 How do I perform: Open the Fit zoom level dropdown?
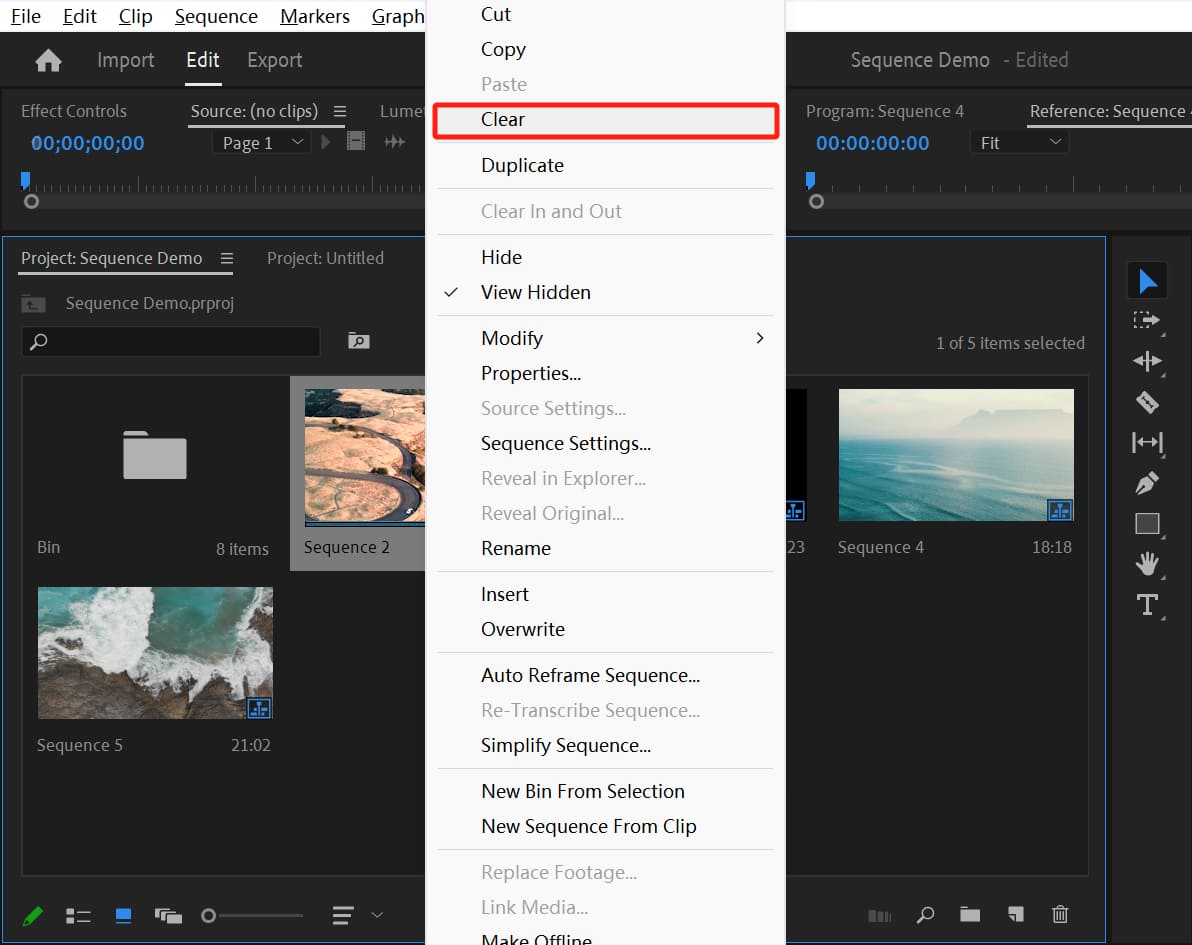point(1019,143)
